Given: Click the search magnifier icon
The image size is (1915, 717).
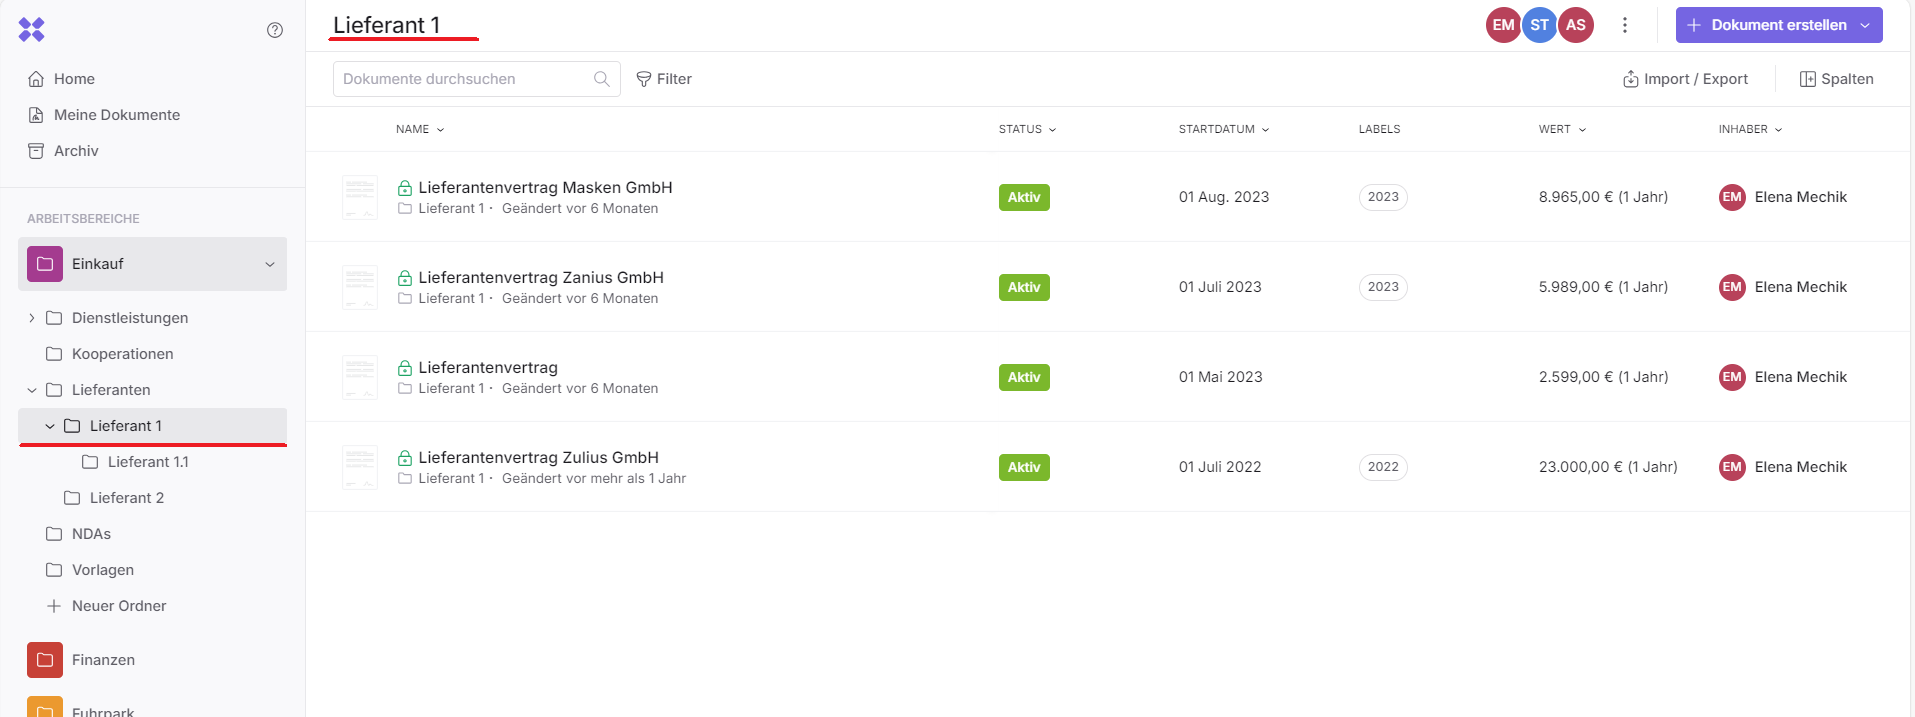Looking at the screenshot, I should pos(602,79).
